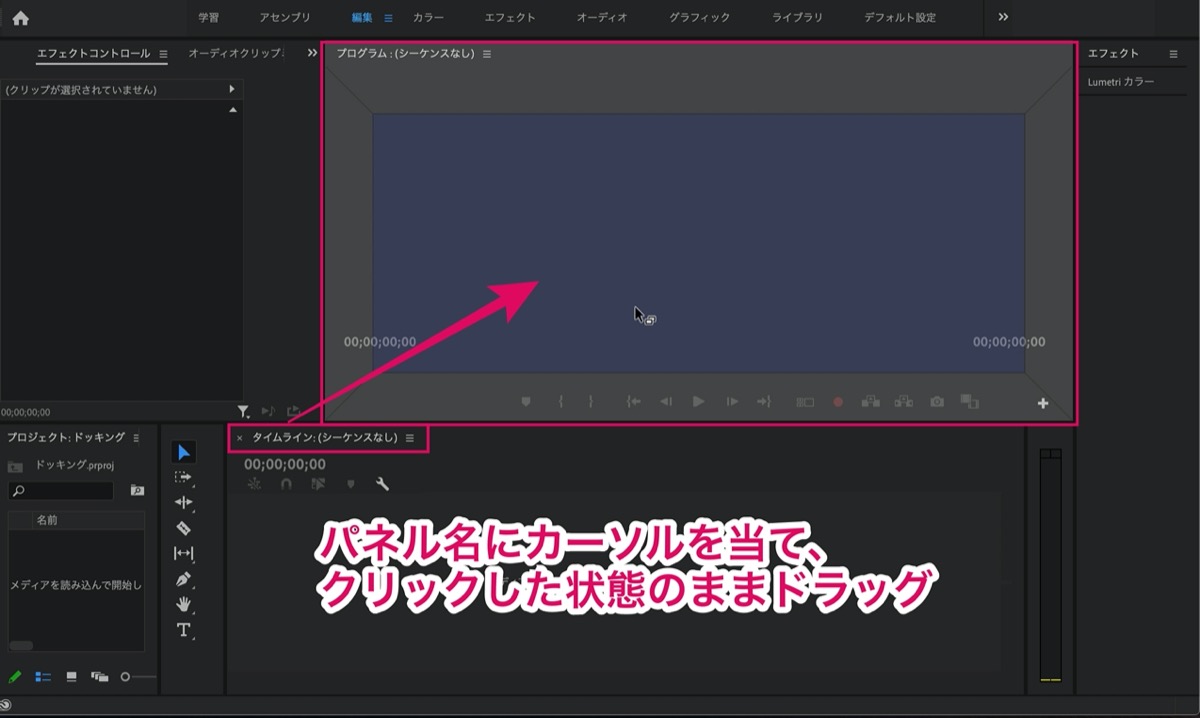Select the Ripple Edit tool
Screen dimensions: 1200x718
[183, 503]
